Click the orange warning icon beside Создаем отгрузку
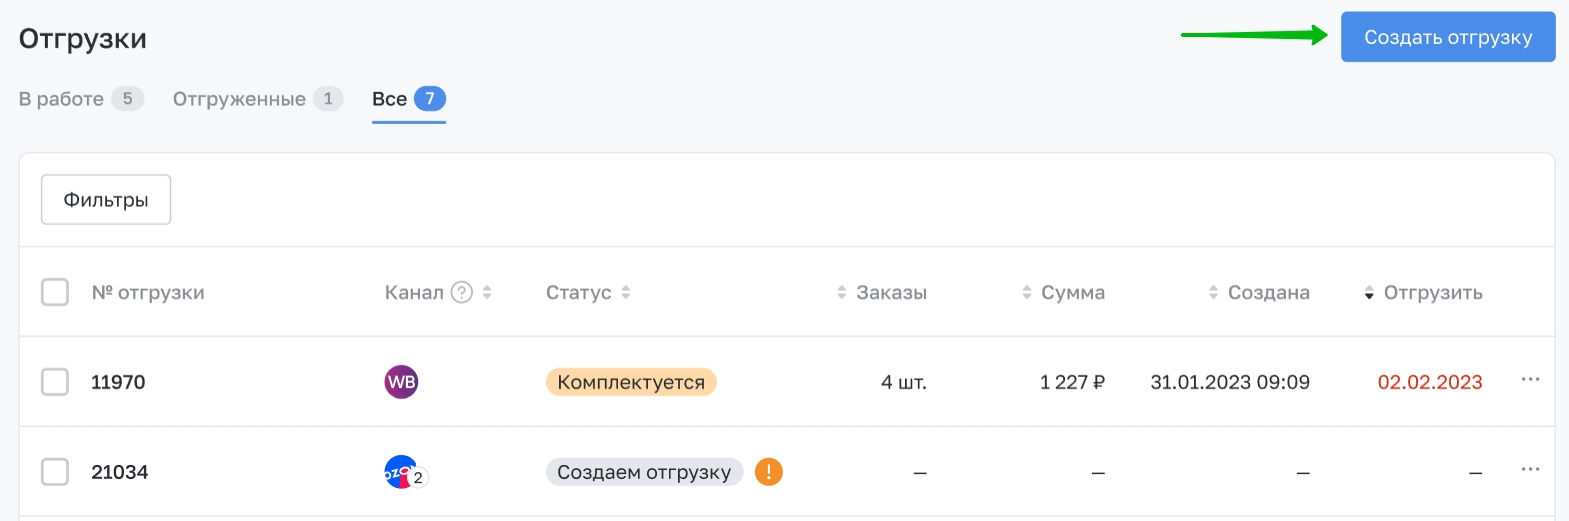 768,472
